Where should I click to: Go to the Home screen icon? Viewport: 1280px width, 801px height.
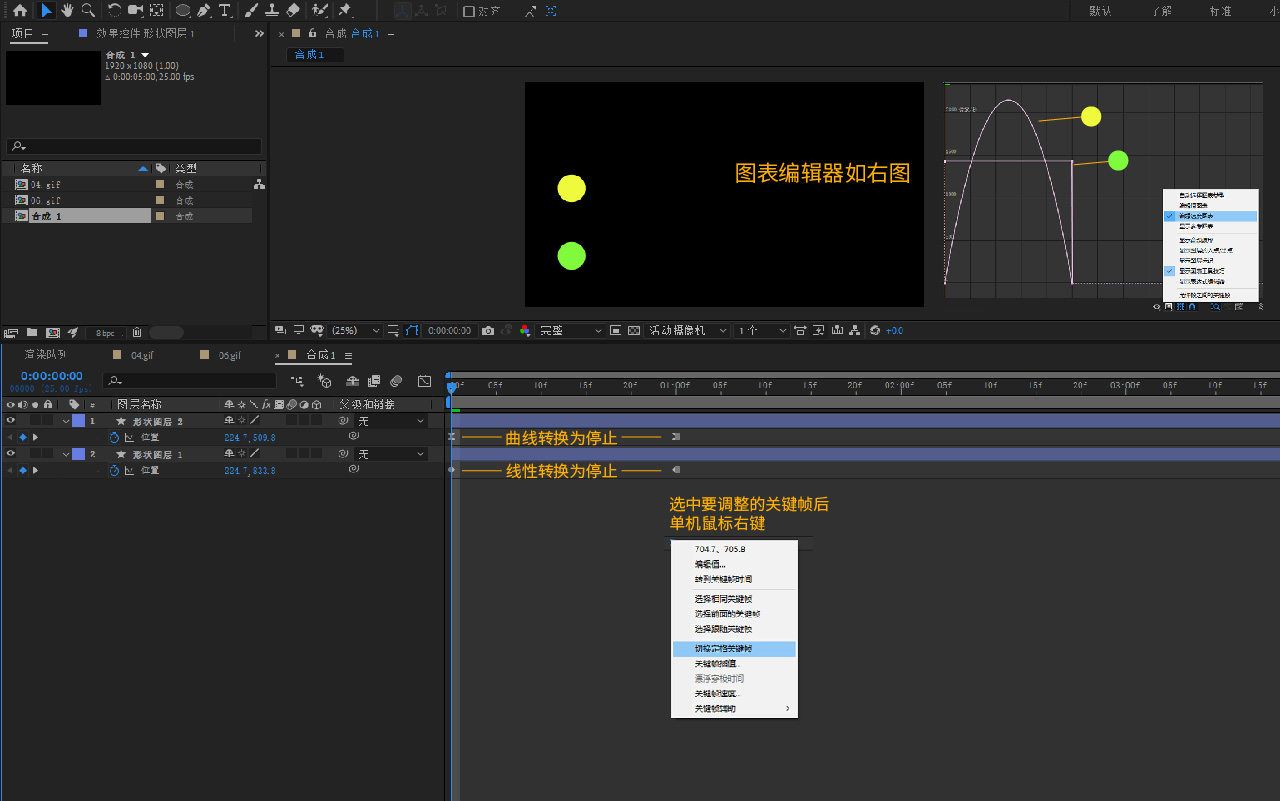coord(19,10)
